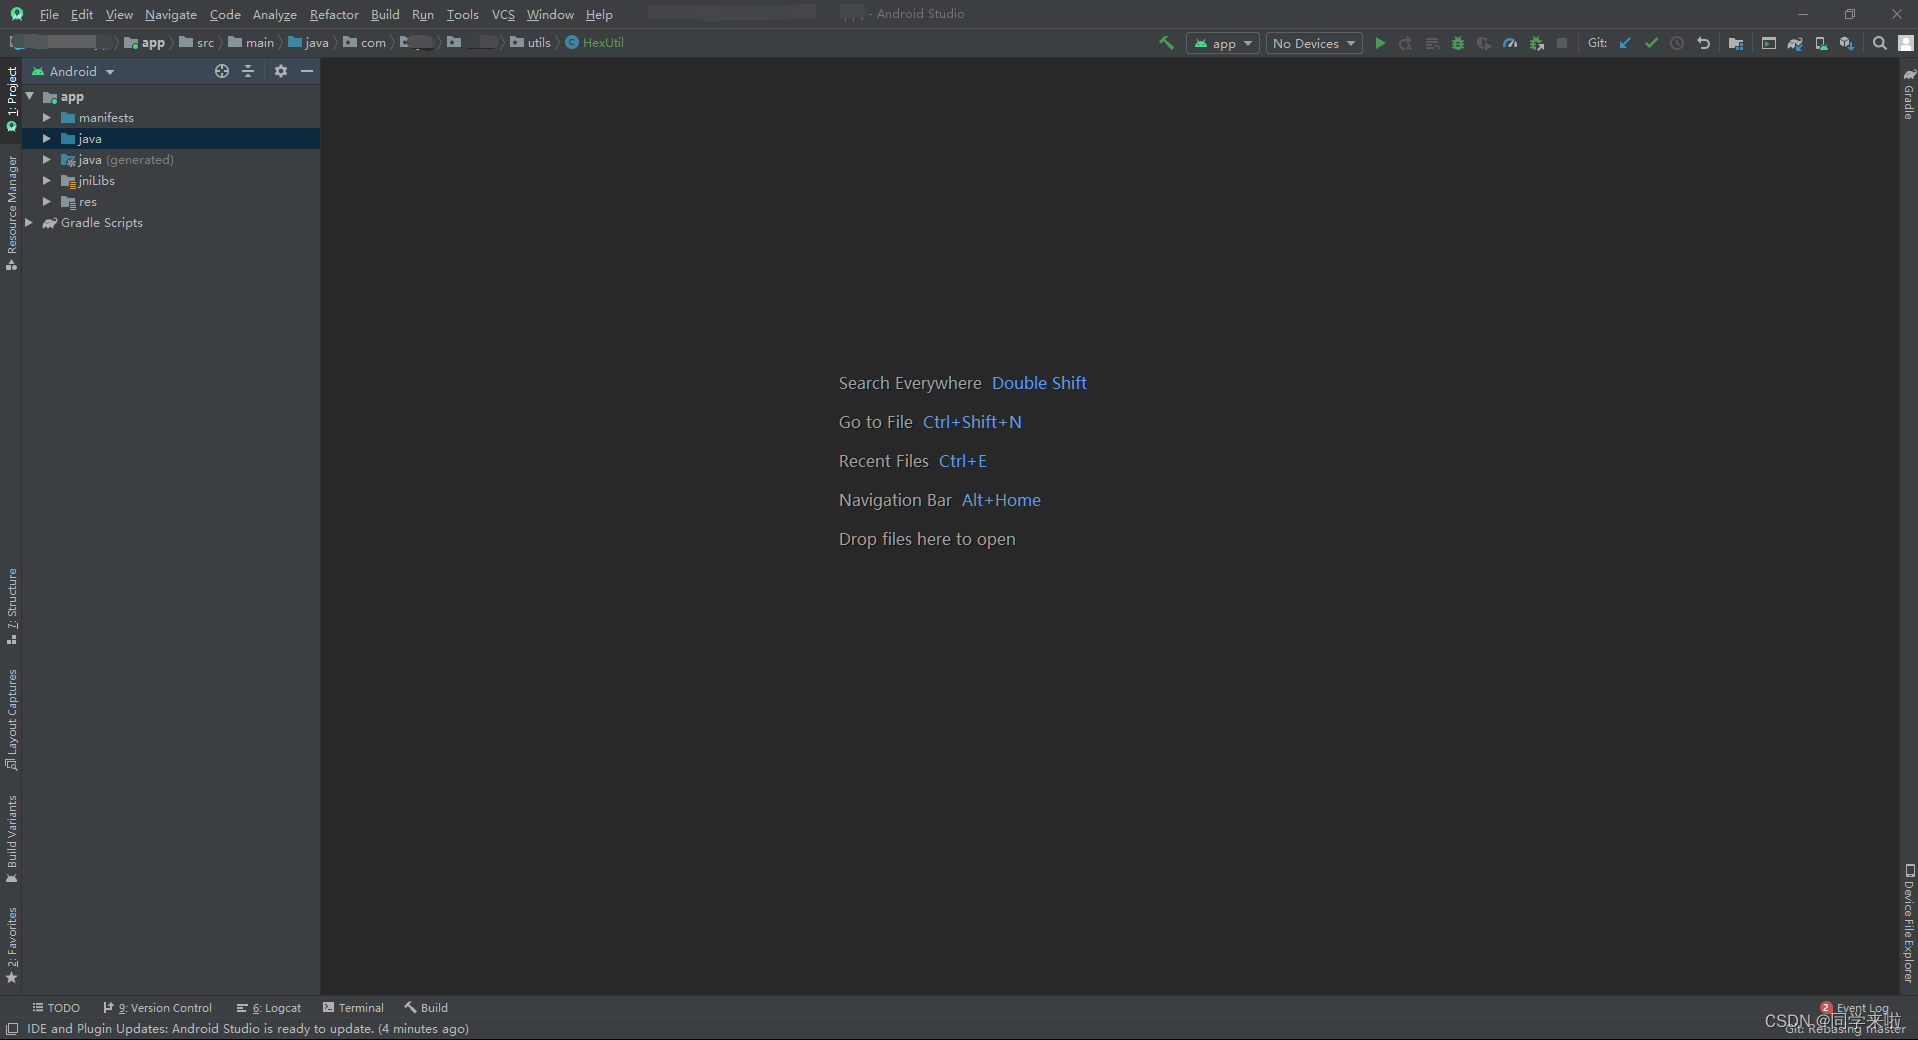Open the Build menu

pos(385,15)
